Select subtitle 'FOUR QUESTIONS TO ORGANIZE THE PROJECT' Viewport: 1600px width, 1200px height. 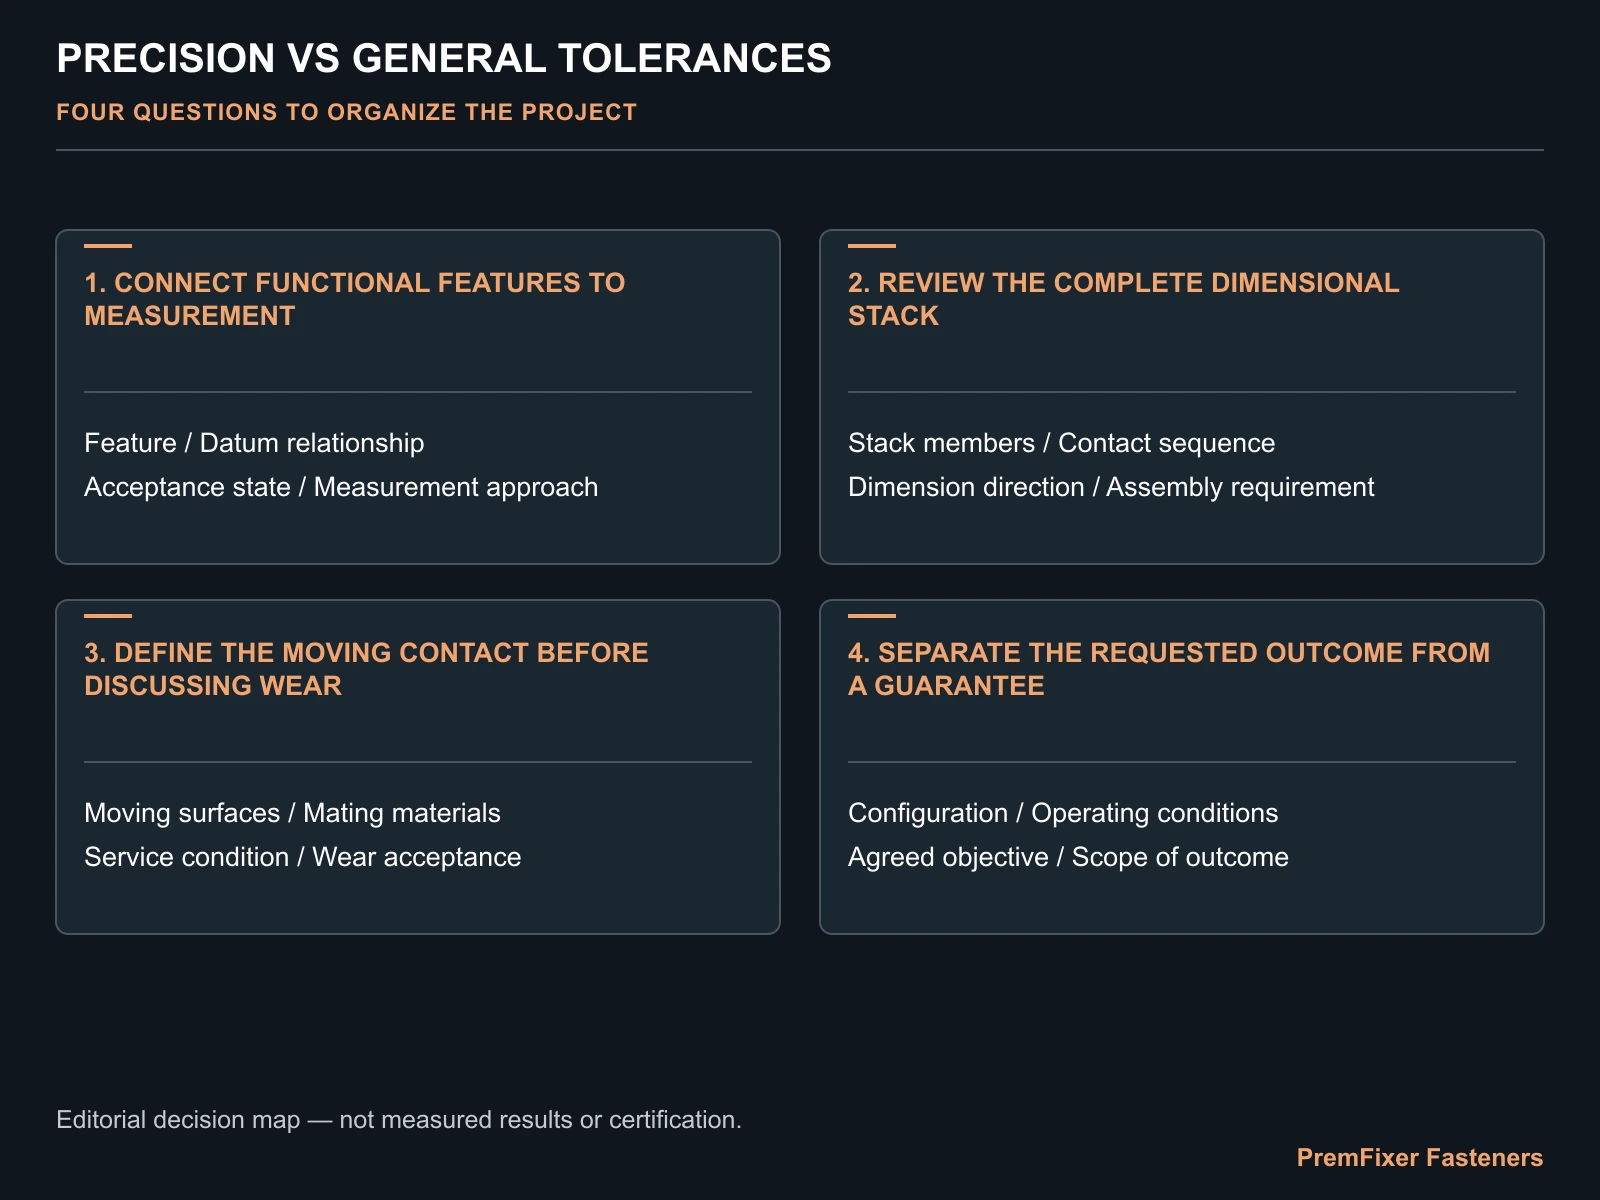(346, 112)
